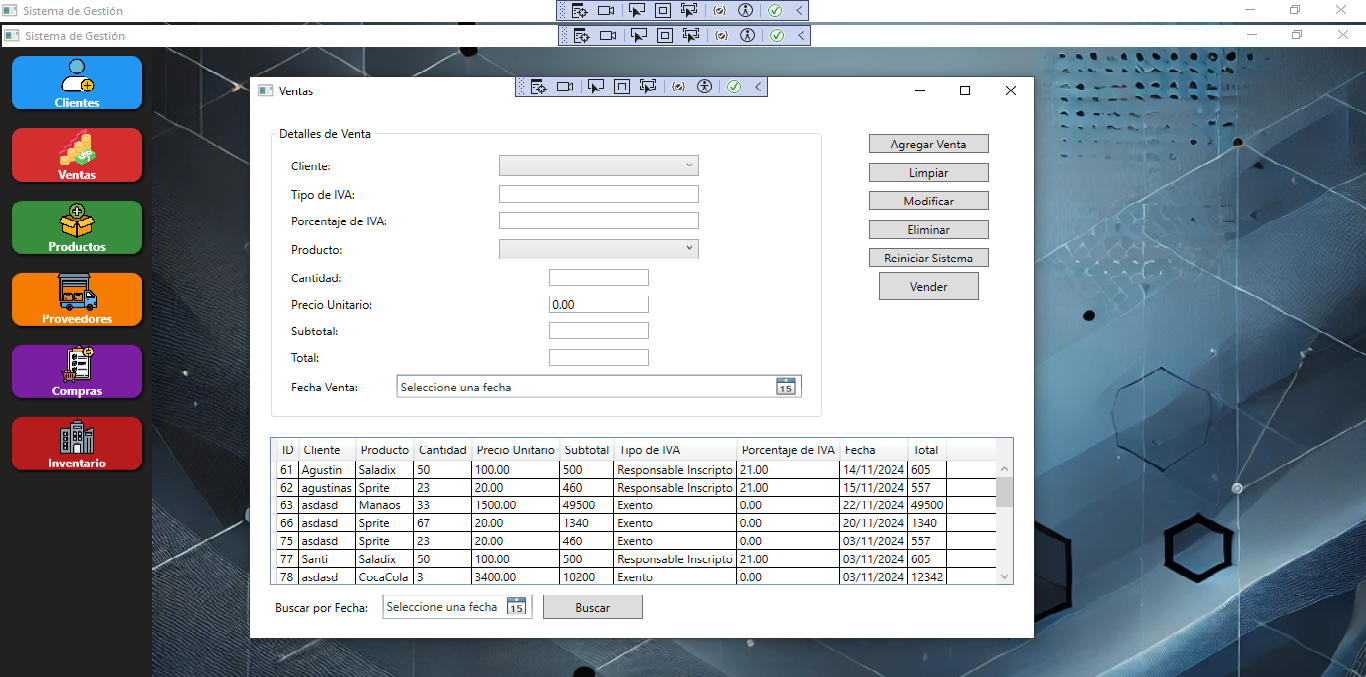Image resolution: width=1366 pixels, height=677 pixels.
Task: Click the Agregar Venta button
Action: [x=928, y=144]
